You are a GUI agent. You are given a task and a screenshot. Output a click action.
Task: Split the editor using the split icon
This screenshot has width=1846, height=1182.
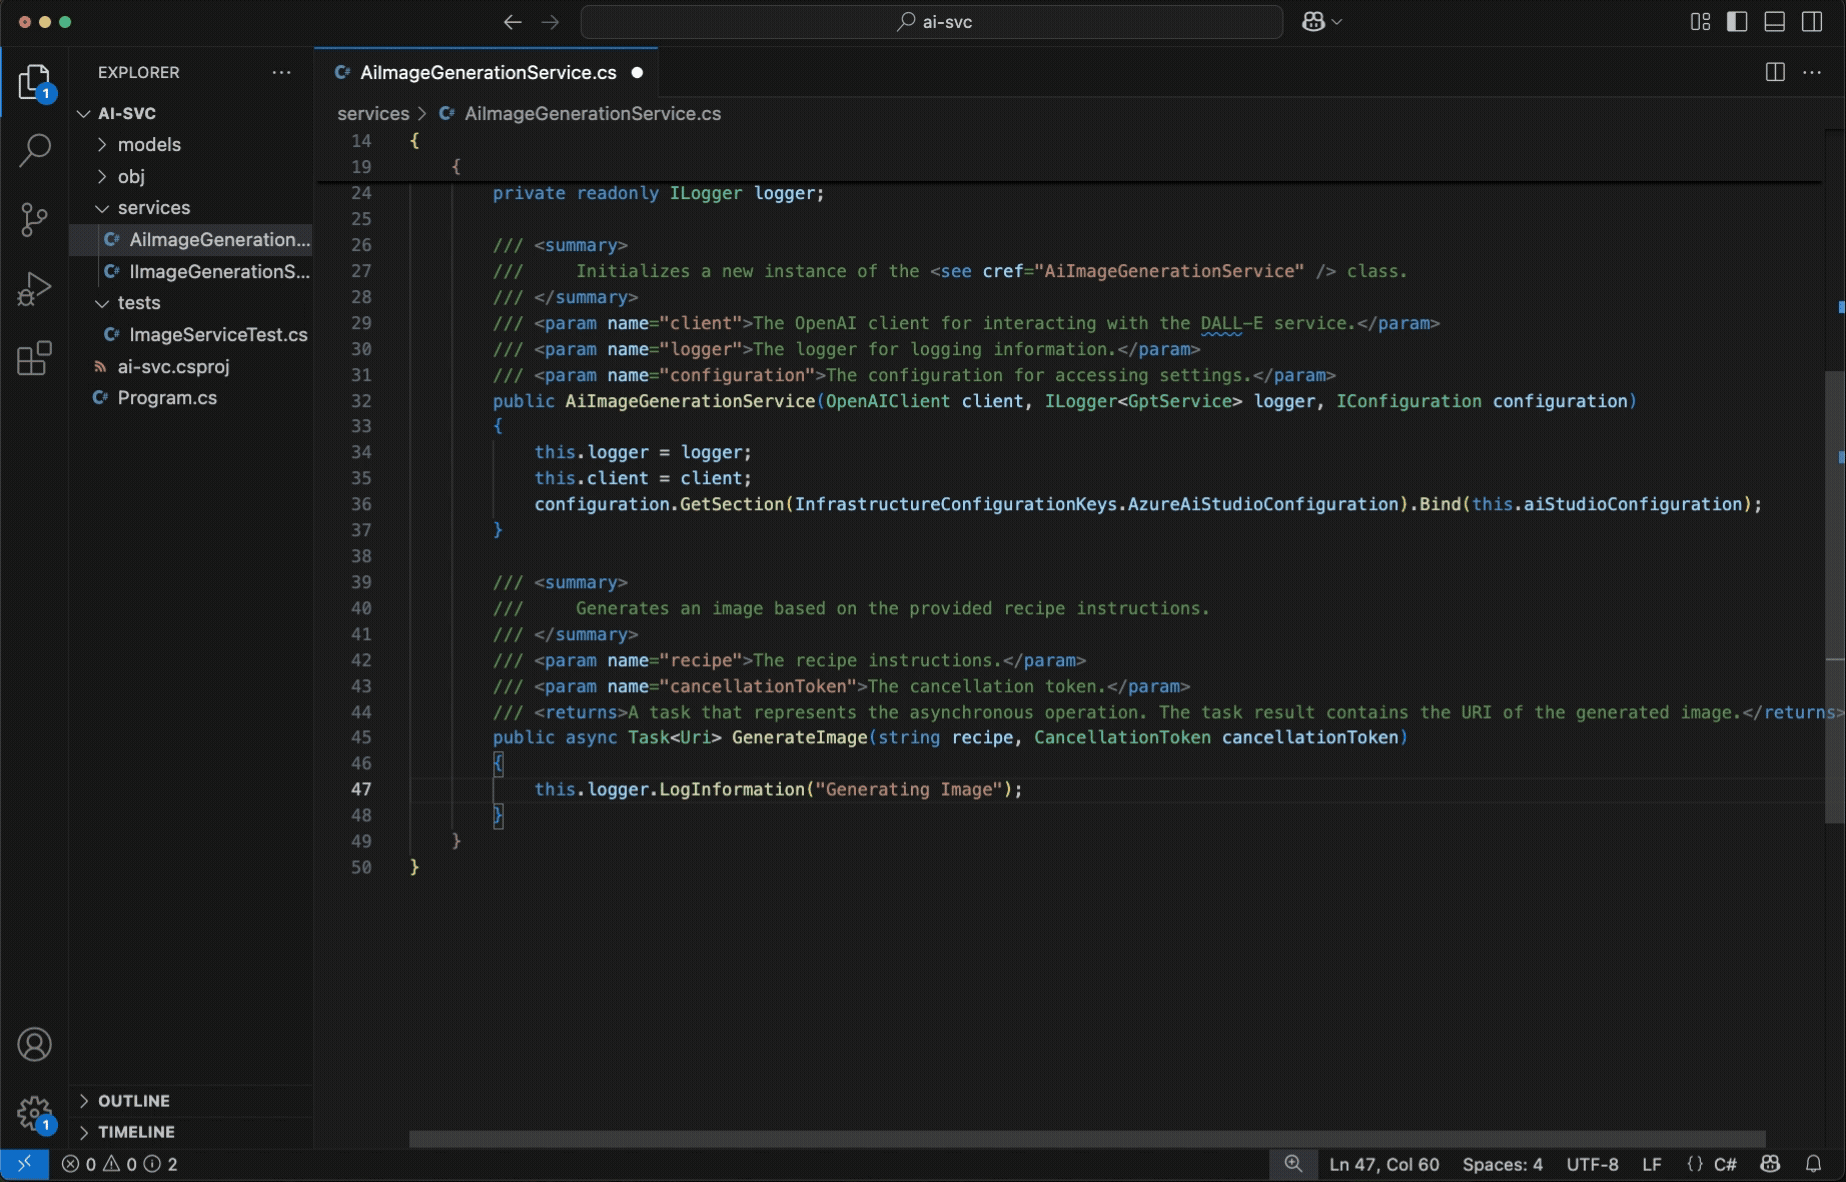[1774, 71]
